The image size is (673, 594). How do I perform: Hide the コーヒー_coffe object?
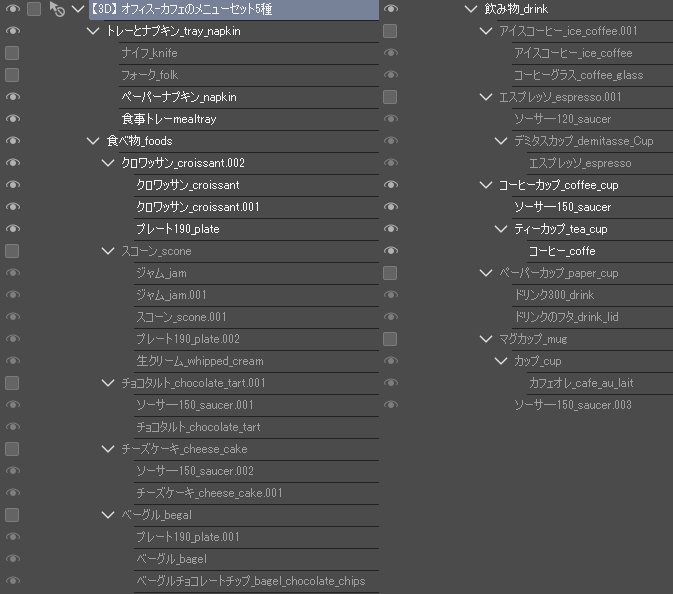(x=391, y=251)
